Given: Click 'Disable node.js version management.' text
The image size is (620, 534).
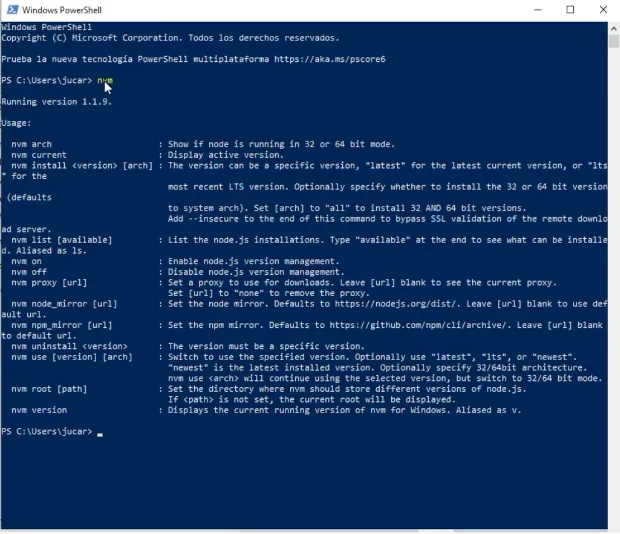Looking at the screenshot, I should [256, 272].
